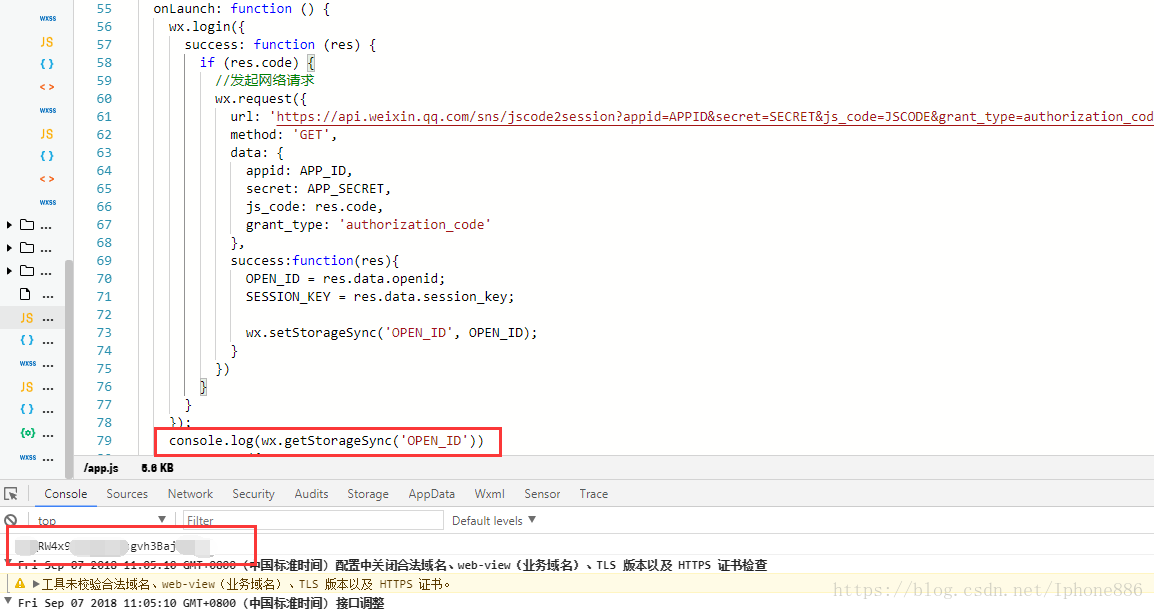Click the 'secret: APP_SECRET,' line
Image resolution: width=1154 pixels, height=610 pixels.
[x=318, y=188]
